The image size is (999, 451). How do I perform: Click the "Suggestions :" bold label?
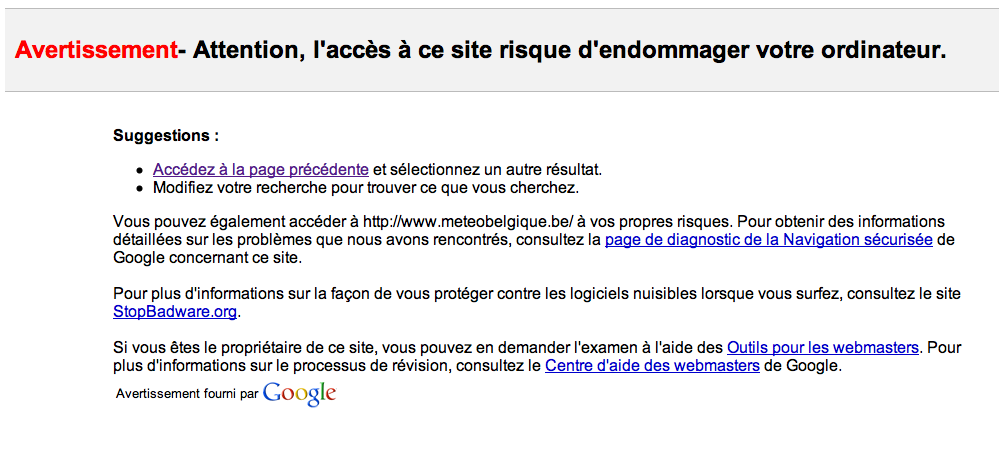(x=166, y=135)
